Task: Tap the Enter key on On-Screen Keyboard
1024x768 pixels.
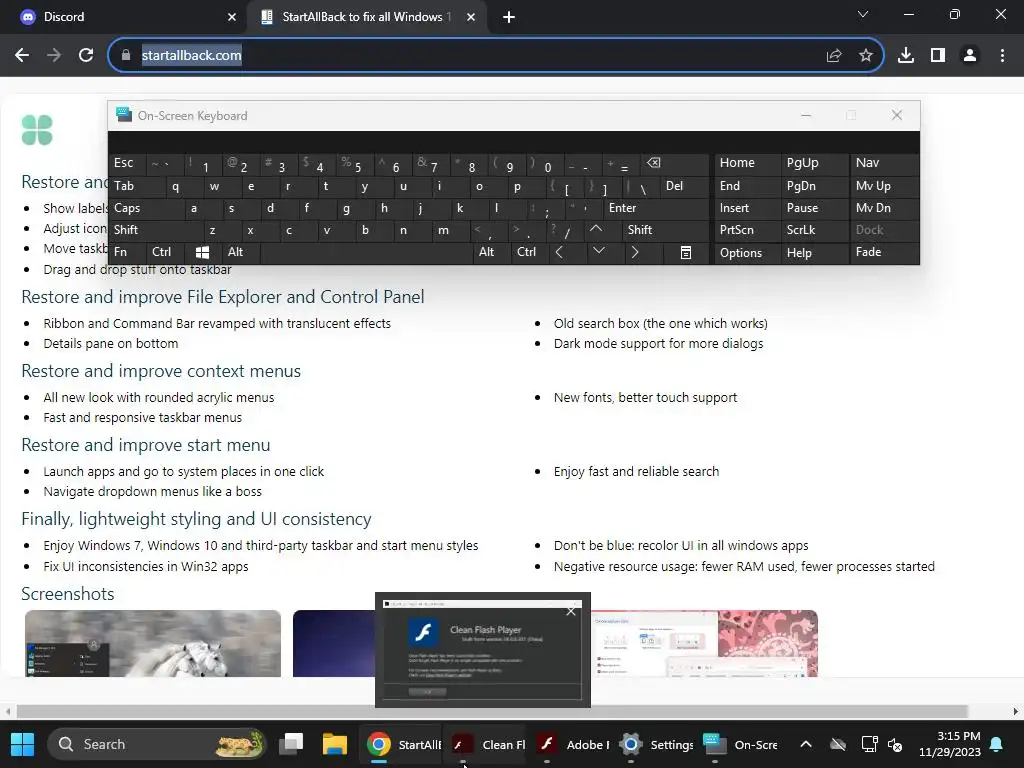Action: 655,208
